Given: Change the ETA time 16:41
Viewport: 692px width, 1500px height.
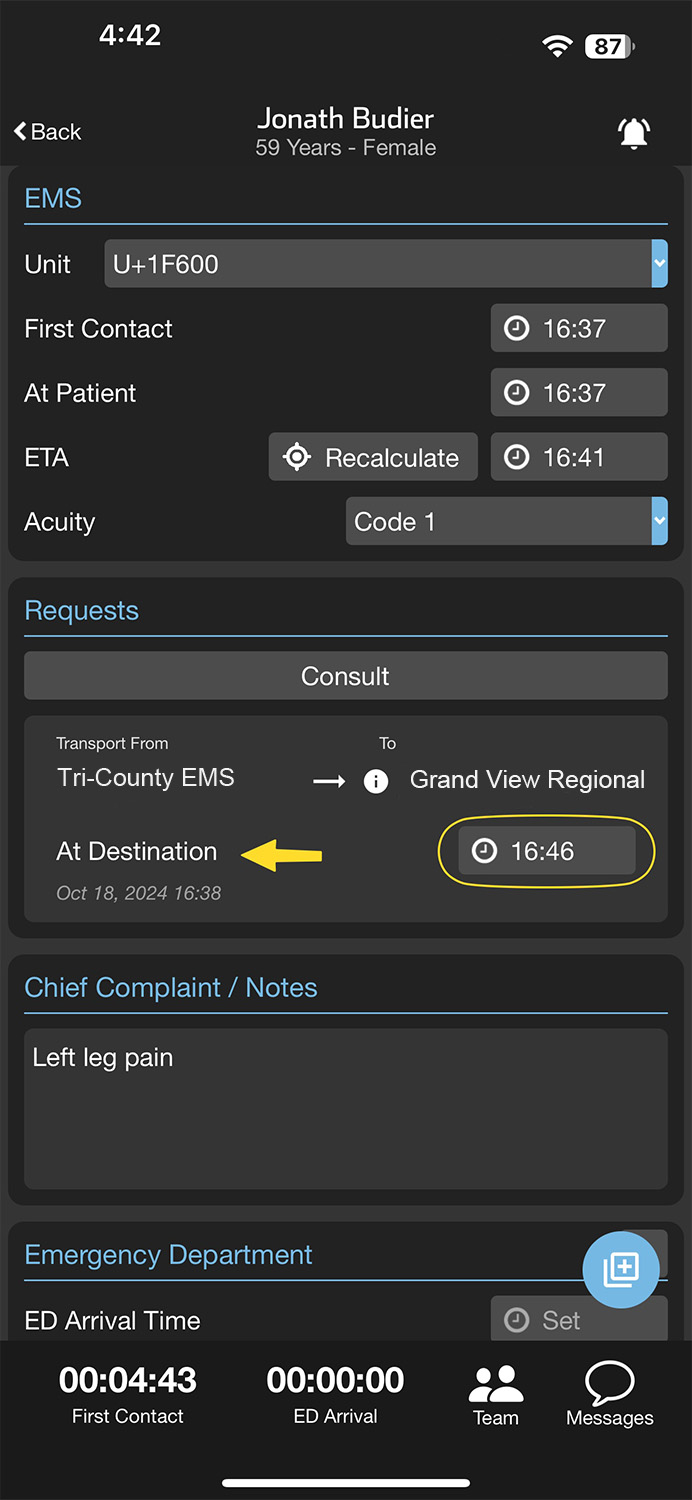Looking at the screenshot, I should [x=578, y=457].
